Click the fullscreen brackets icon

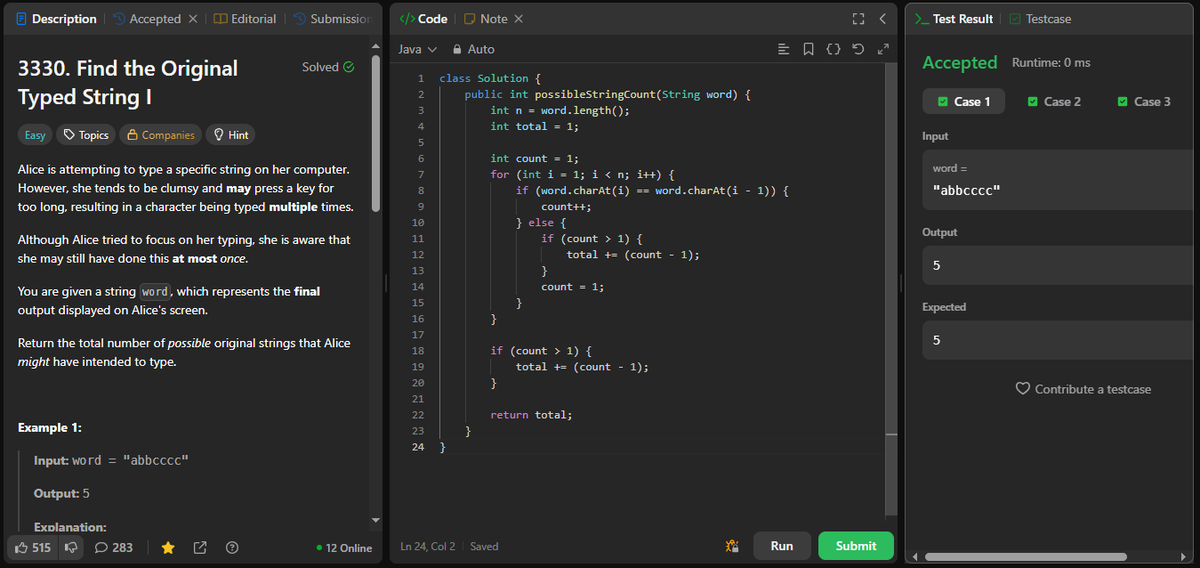[x=857, y=19]
